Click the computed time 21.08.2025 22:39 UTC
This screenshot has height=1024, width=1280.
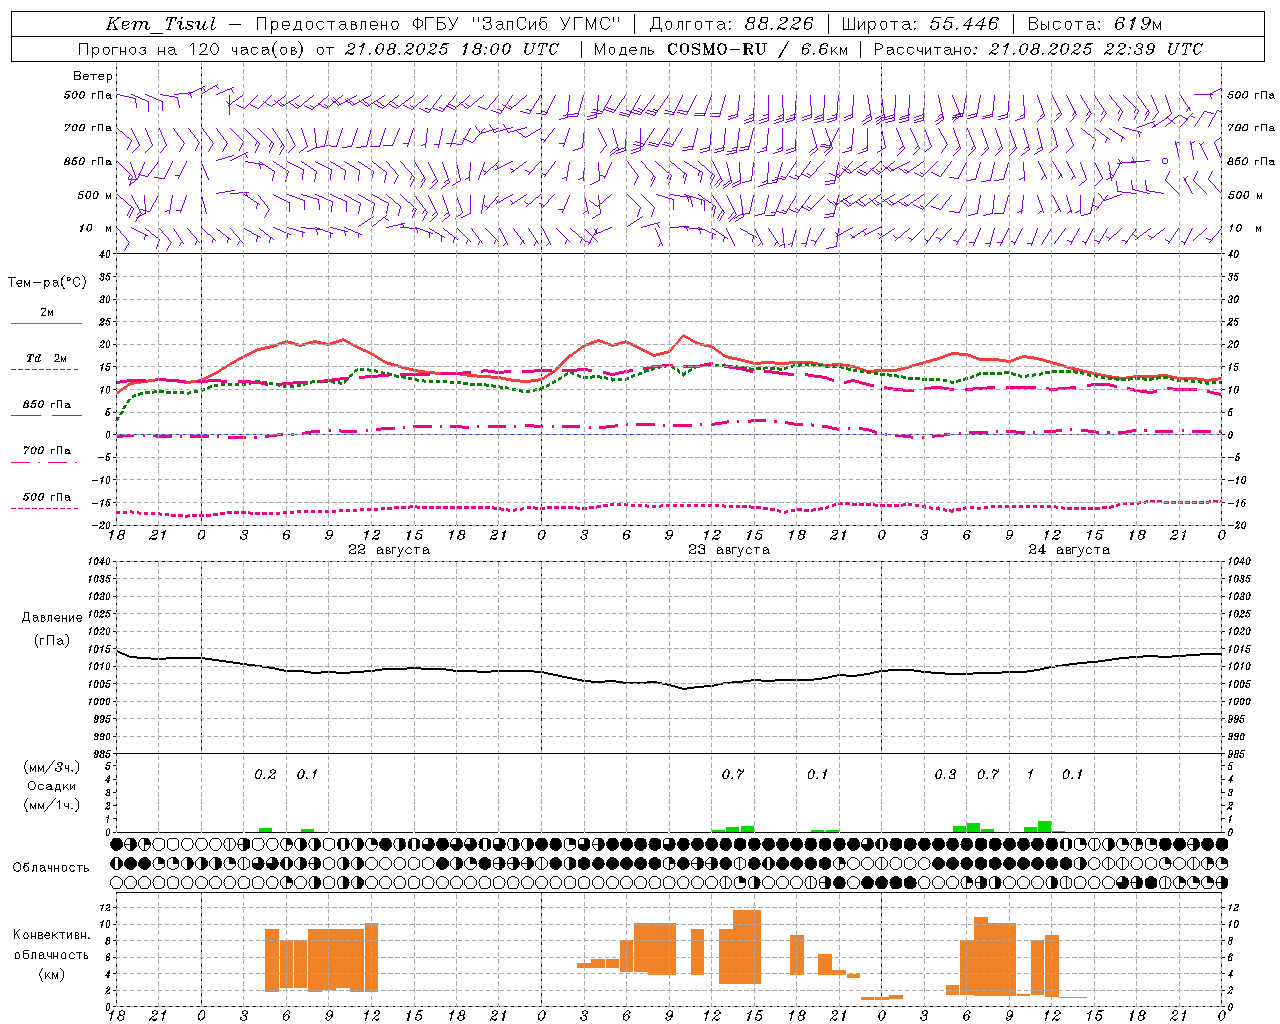1096,49
